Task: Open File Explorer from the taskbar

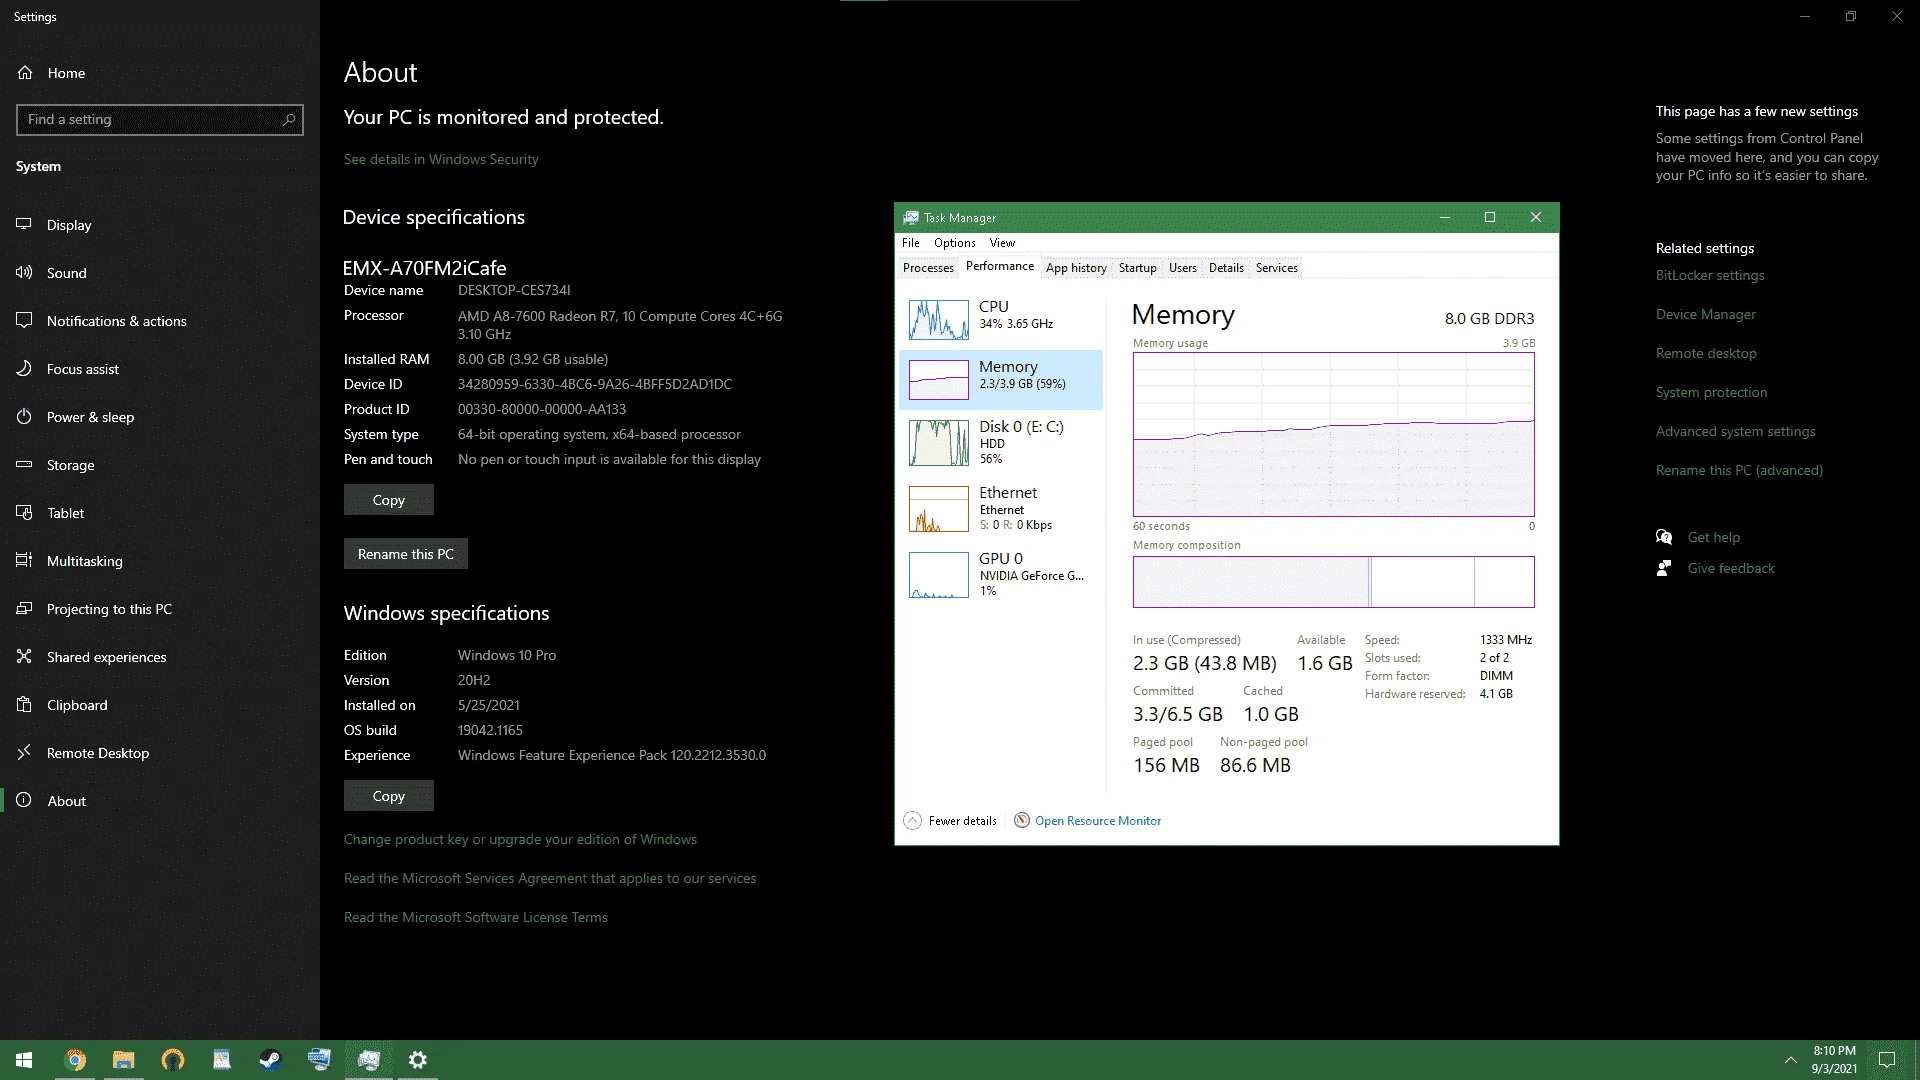Action: click(x=124, y=1060)
